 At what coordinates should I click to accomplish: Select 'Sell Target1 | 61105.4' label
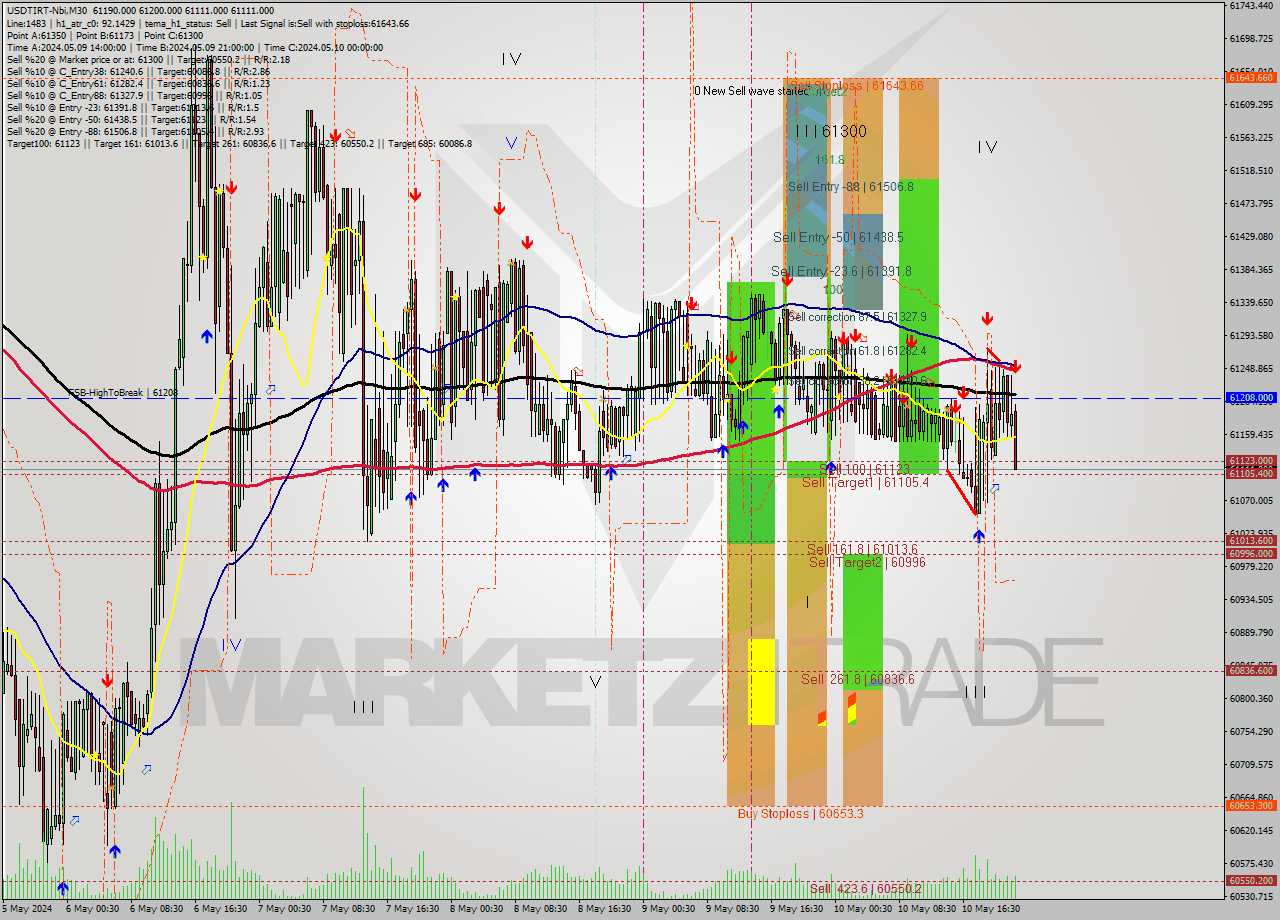pos(865,482)
